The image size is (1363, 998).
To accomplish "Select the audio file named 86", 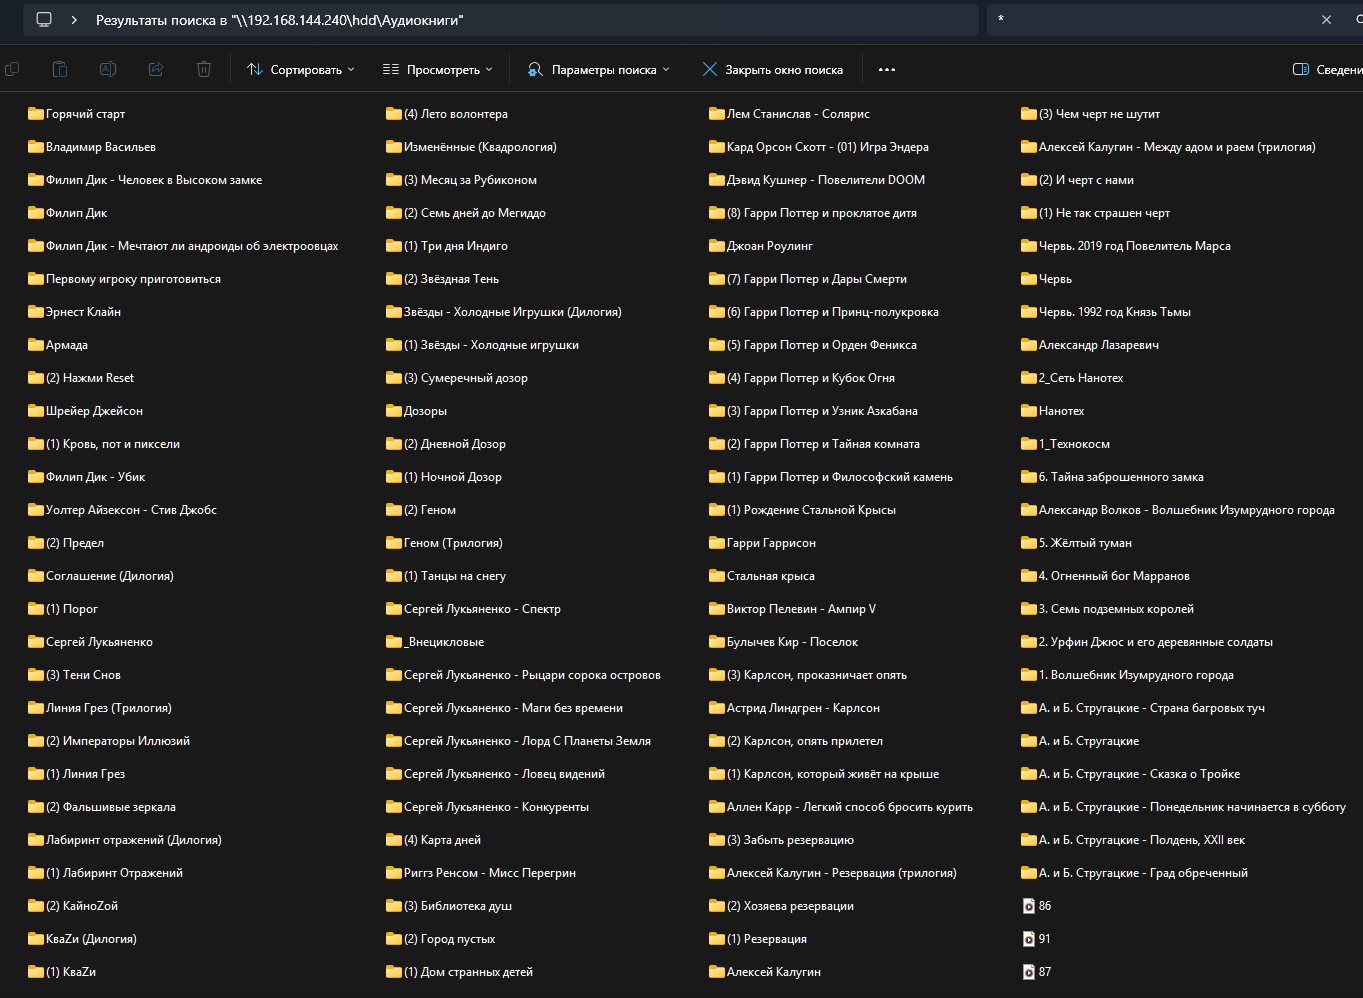I will click(x=1044, y=906).
